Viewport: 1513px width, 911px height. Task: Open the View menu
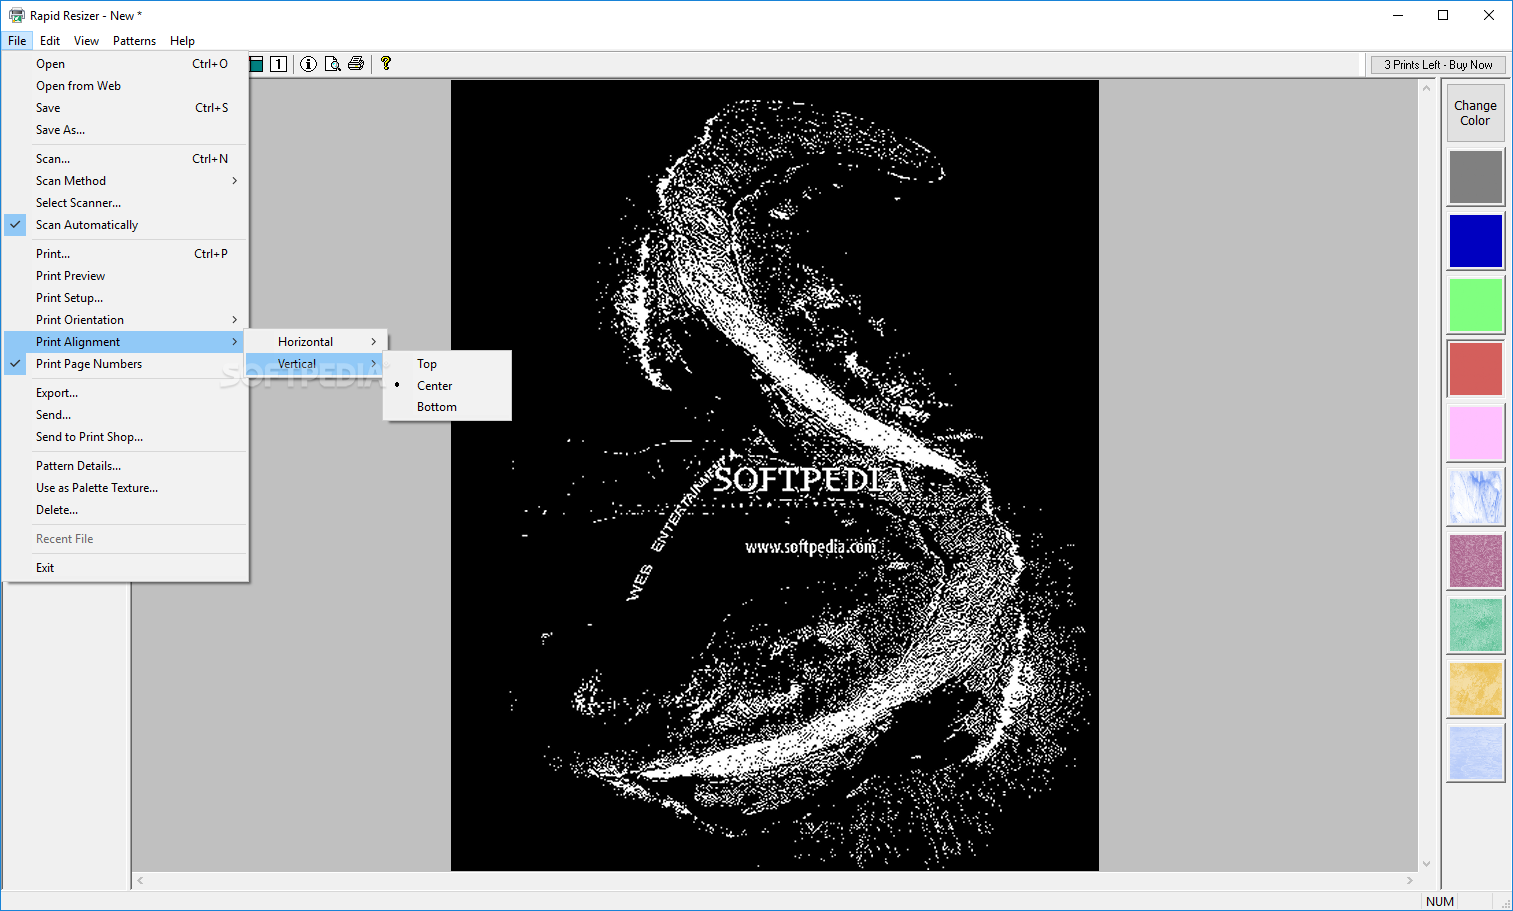pyautogui.click(x=86, y=41)
